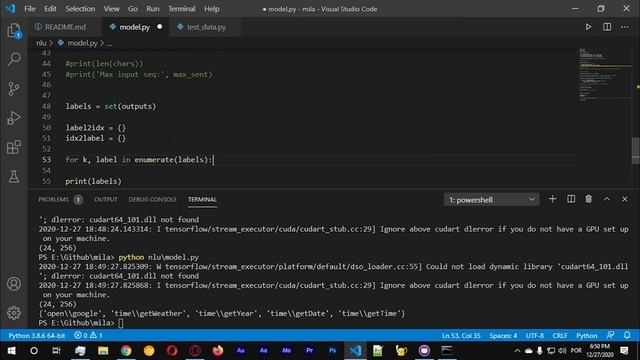The height and width of the screenshot is (360, 640).
Task: Open the Explorer view in activity bar
Action: [14, 31]
